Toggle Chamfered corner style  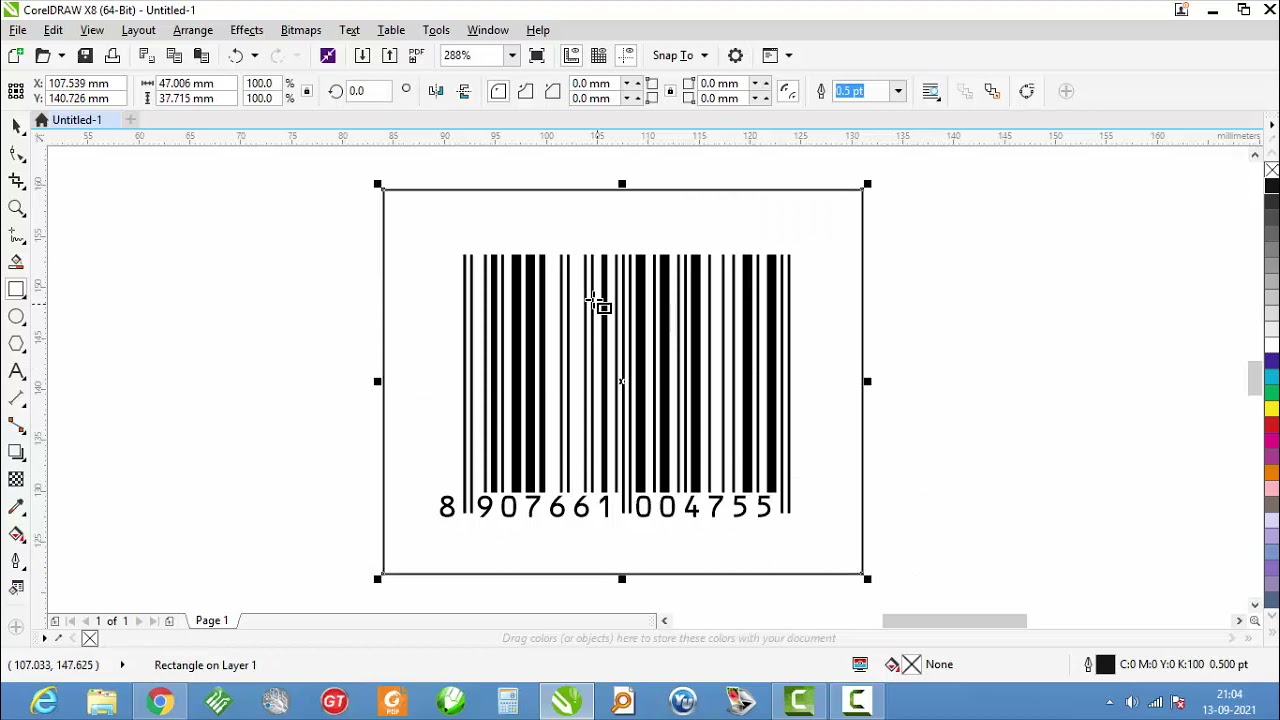552,91
